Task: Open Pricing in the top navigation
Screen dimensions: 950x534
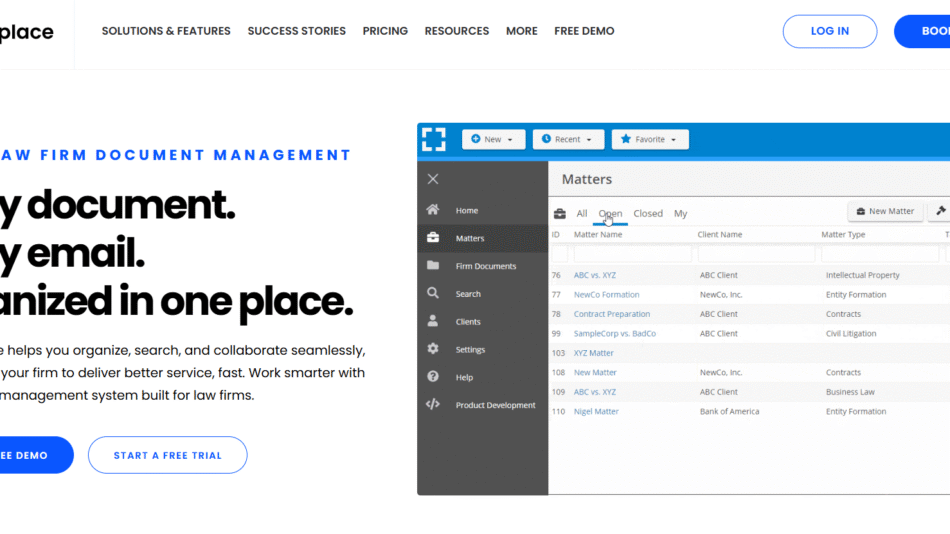Action: click(x=385, y=31)
